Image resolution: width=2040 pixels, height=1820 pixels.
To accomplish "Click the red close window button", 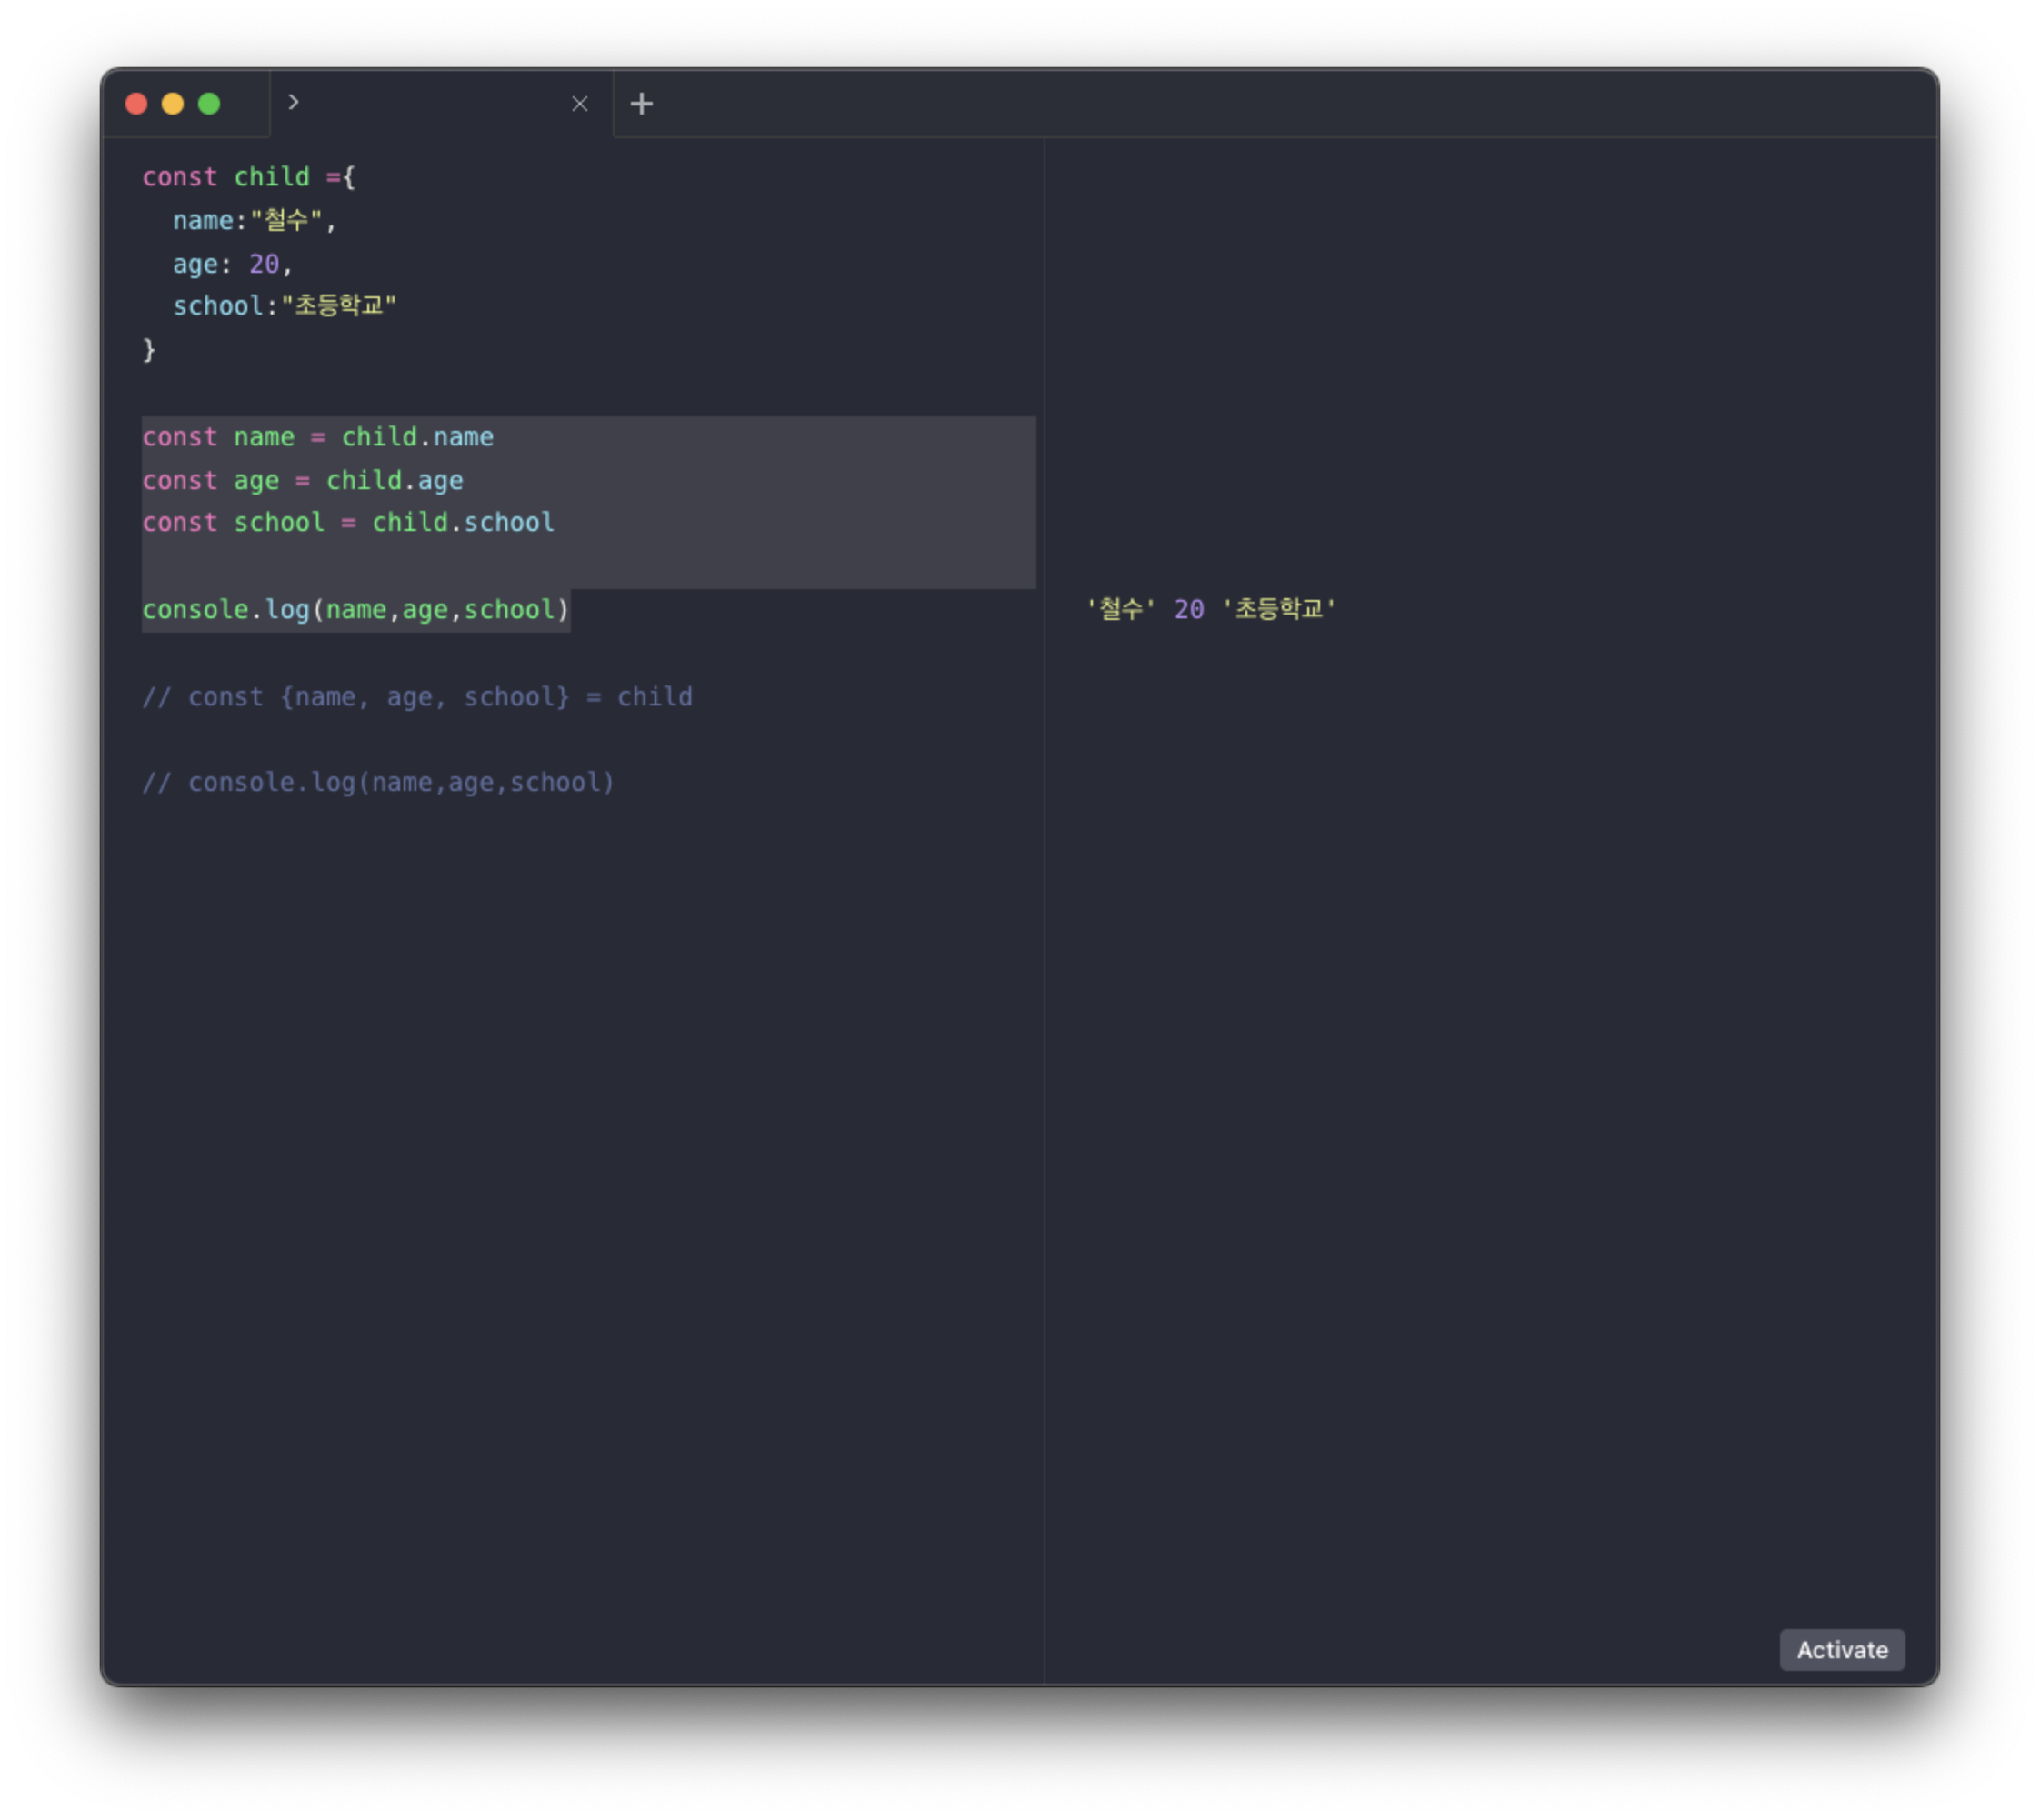I will (x=137, y=104).
